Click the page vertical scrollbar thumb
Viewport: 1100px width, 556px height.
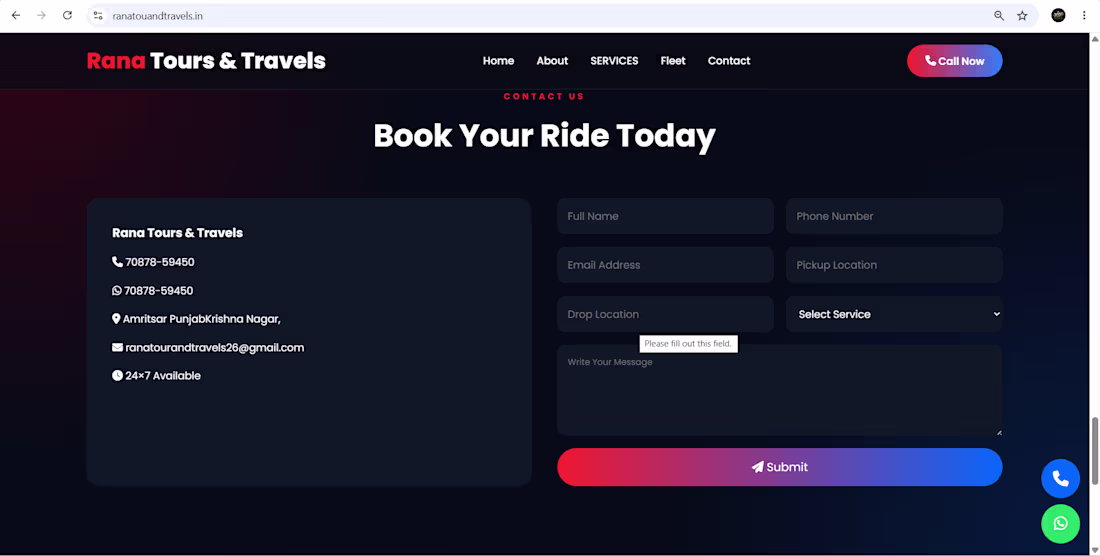(1094, 451)
